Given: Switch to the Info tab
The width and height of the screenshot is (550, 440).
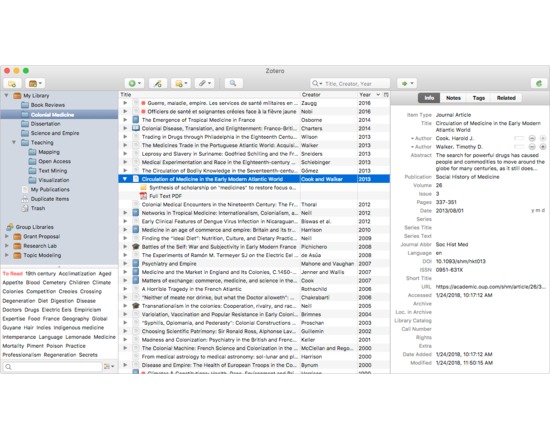Looking at the screenshot, I should tap(429, 98).
